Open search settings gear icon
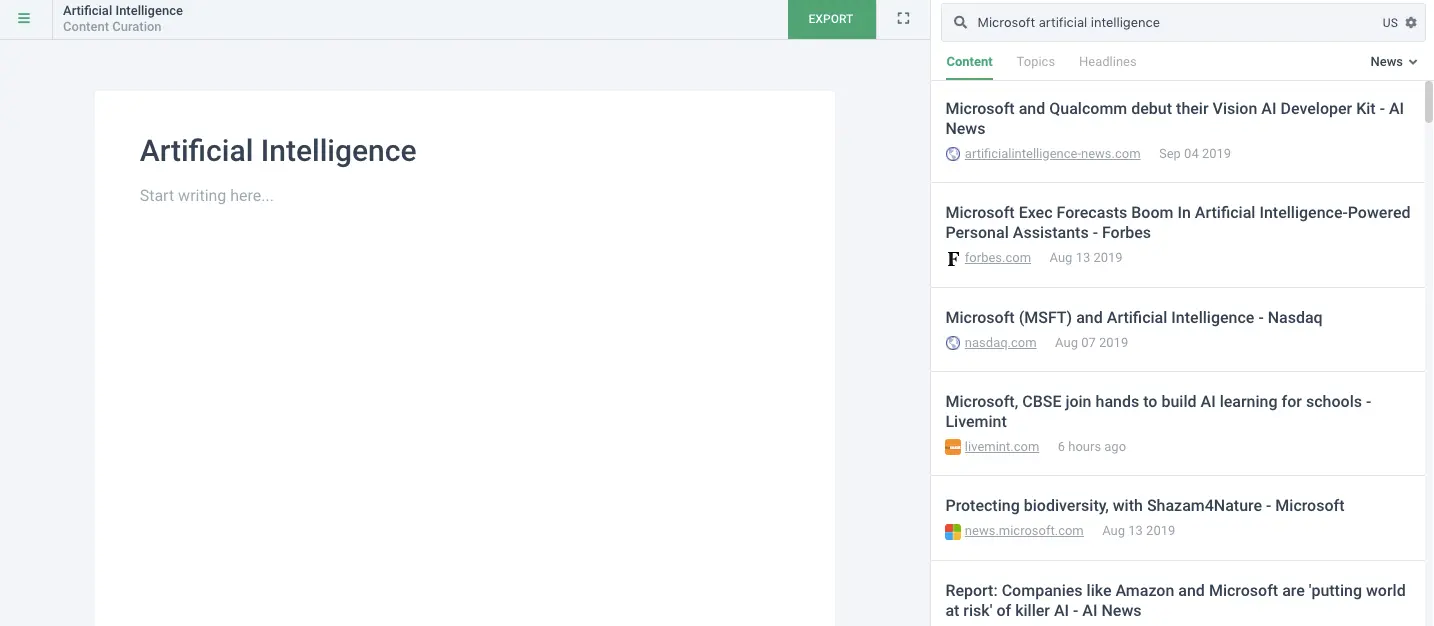 point(1411,22)
